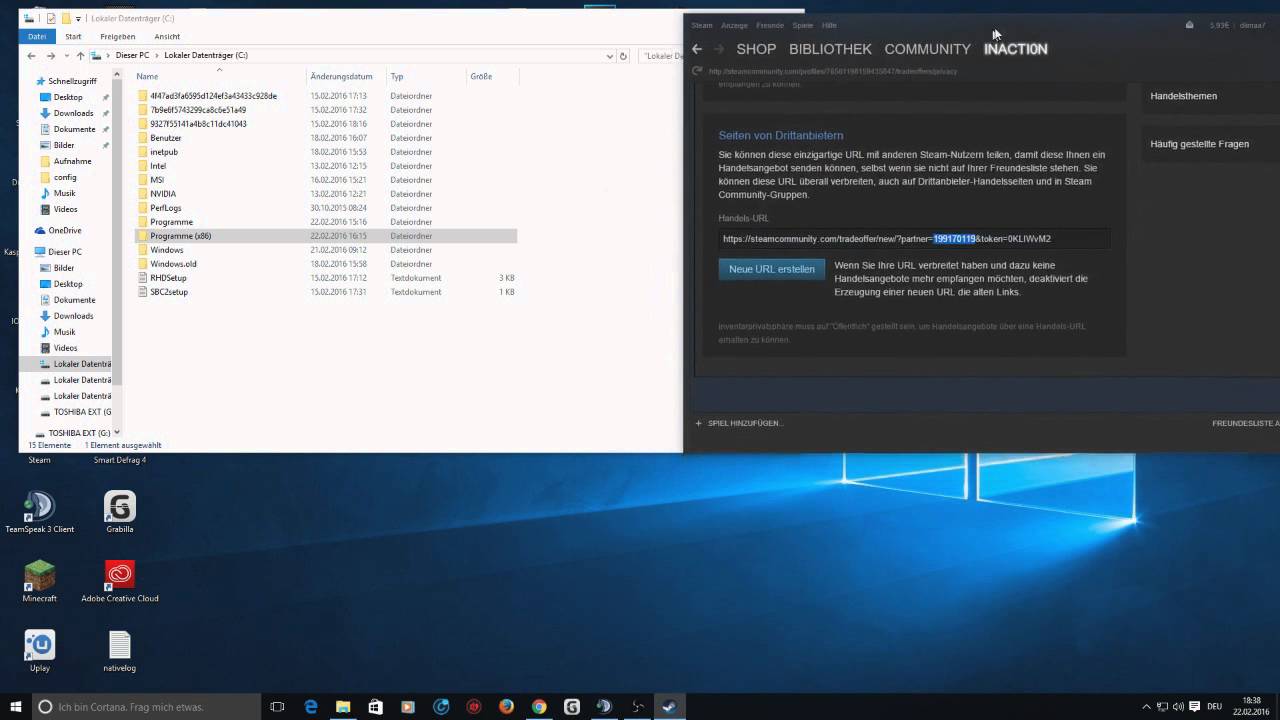This screenshot has height=720, width=1280.
Task: Open Anzeige menu in Steam
Action: click(x=734, y=25)
